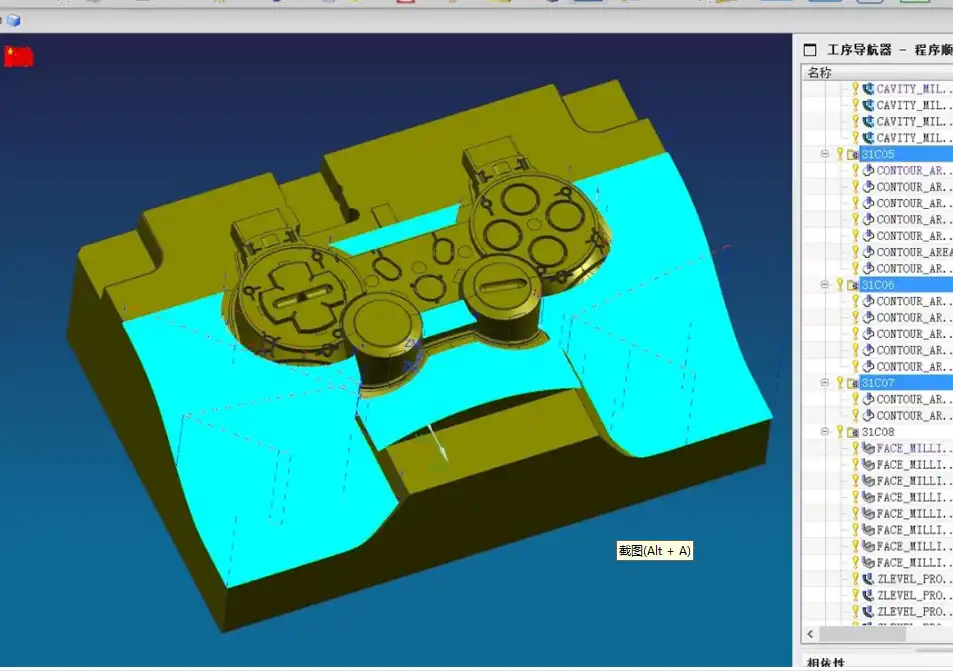The width and height of the screenshot is (953, 671).
Task: Click the small blue cube icon at top left
Action: (13, 20)
